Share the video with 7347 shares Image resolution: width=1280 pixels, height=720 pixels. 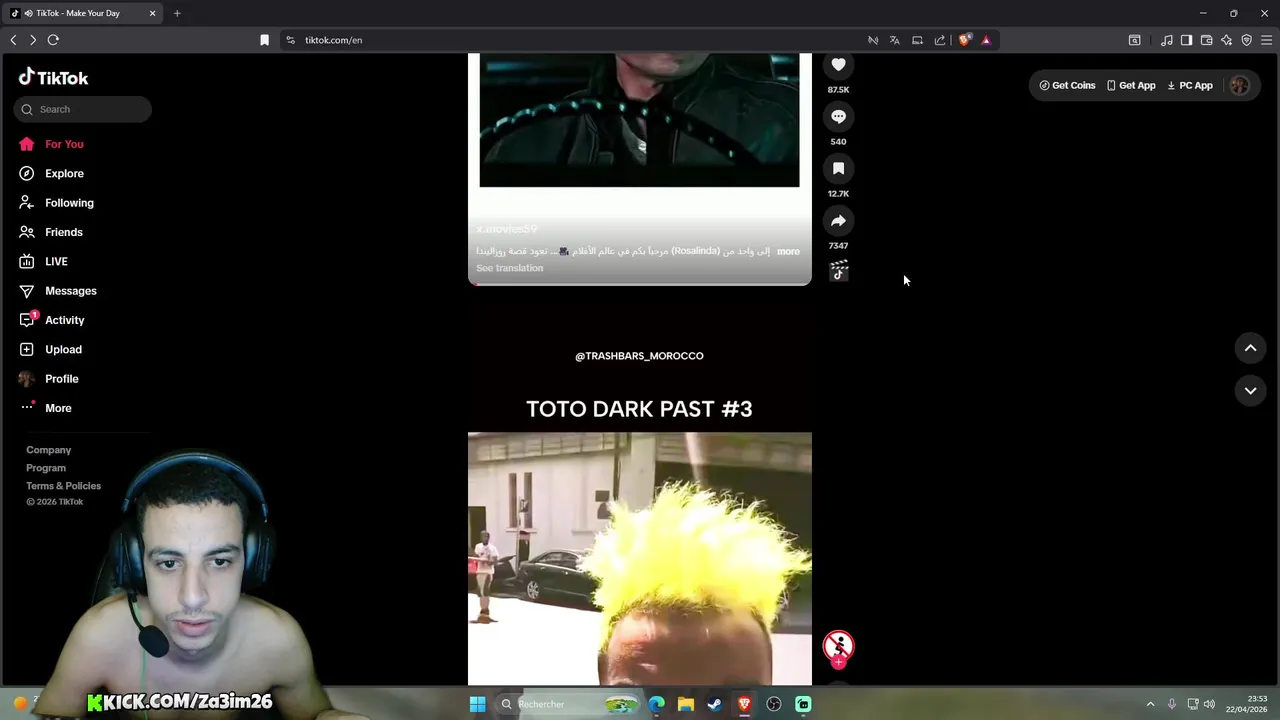tap(838, 221)
